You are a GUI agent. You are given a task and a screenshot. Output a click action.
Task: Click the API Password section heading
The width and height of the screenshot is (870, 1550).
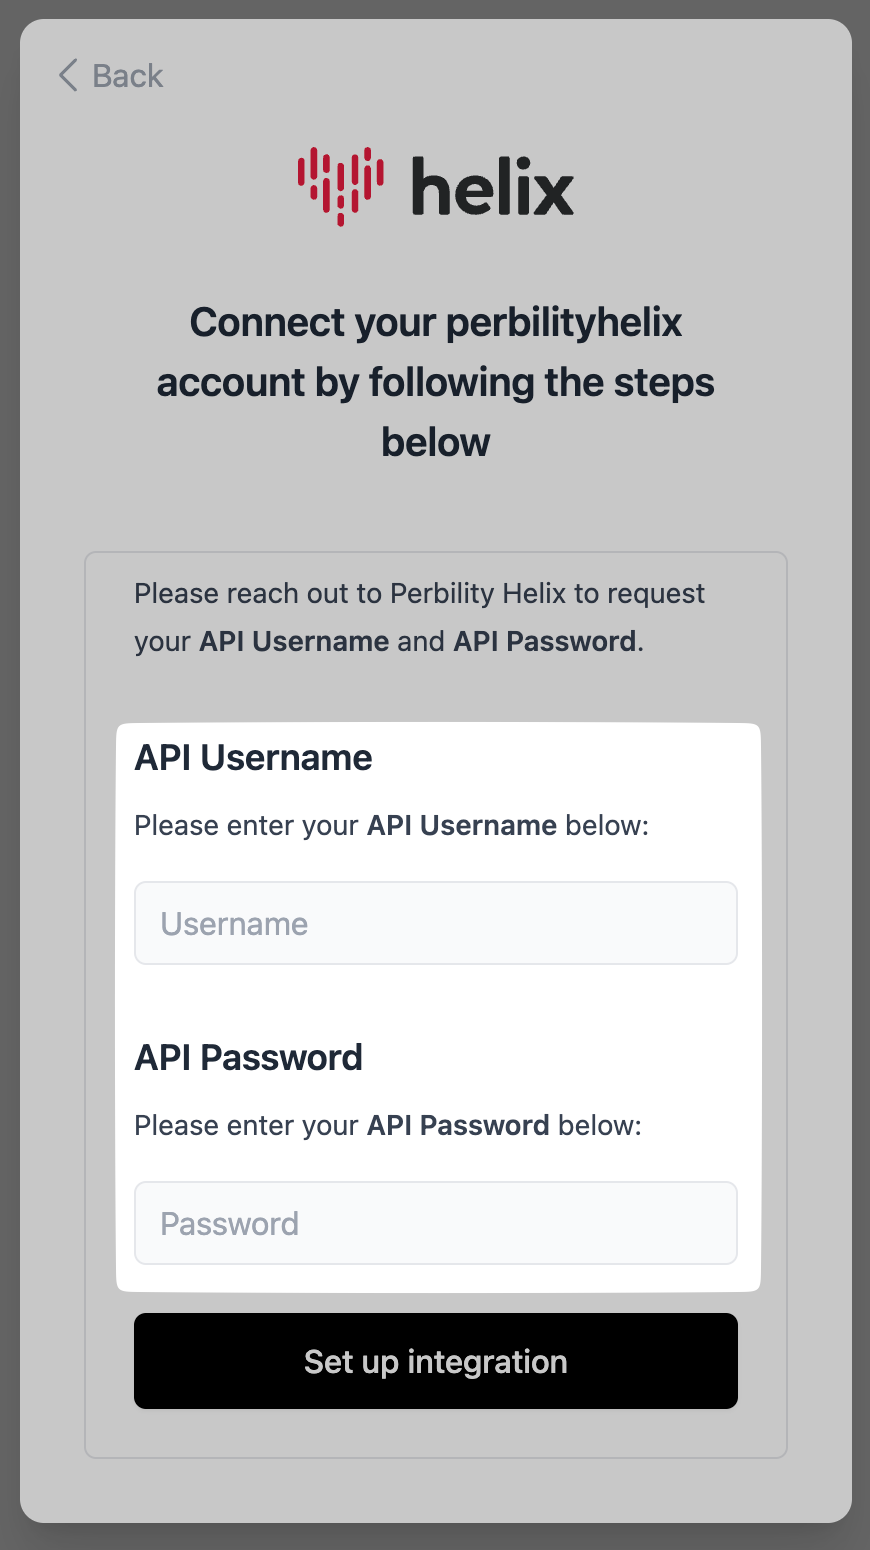coord(248,1058)
